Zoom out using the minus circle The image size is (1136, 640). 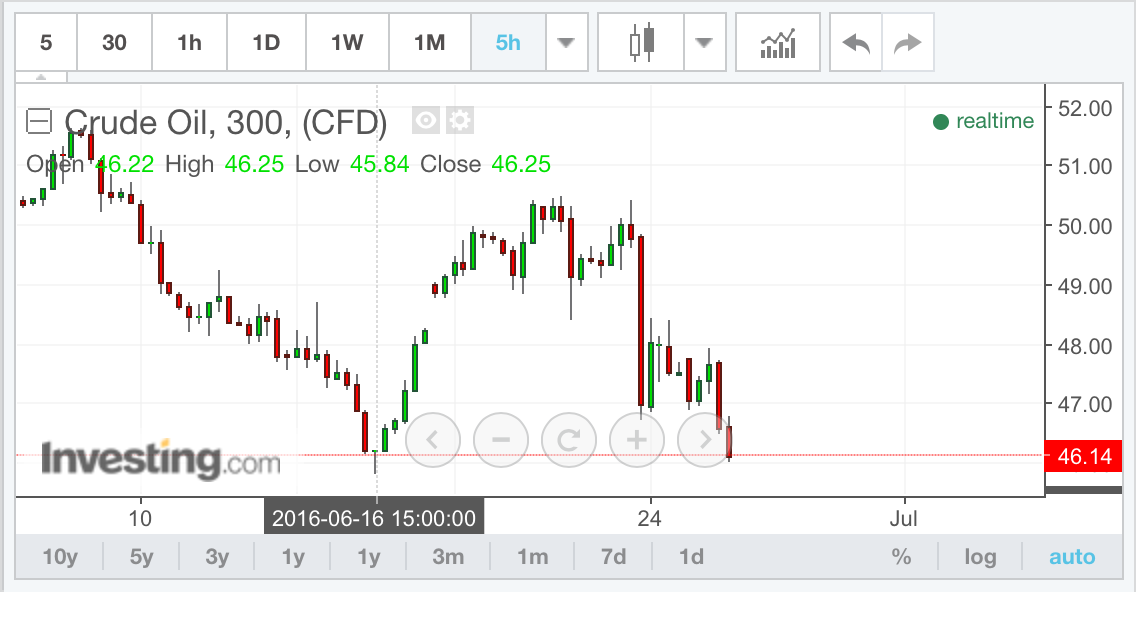click(500, 439)
